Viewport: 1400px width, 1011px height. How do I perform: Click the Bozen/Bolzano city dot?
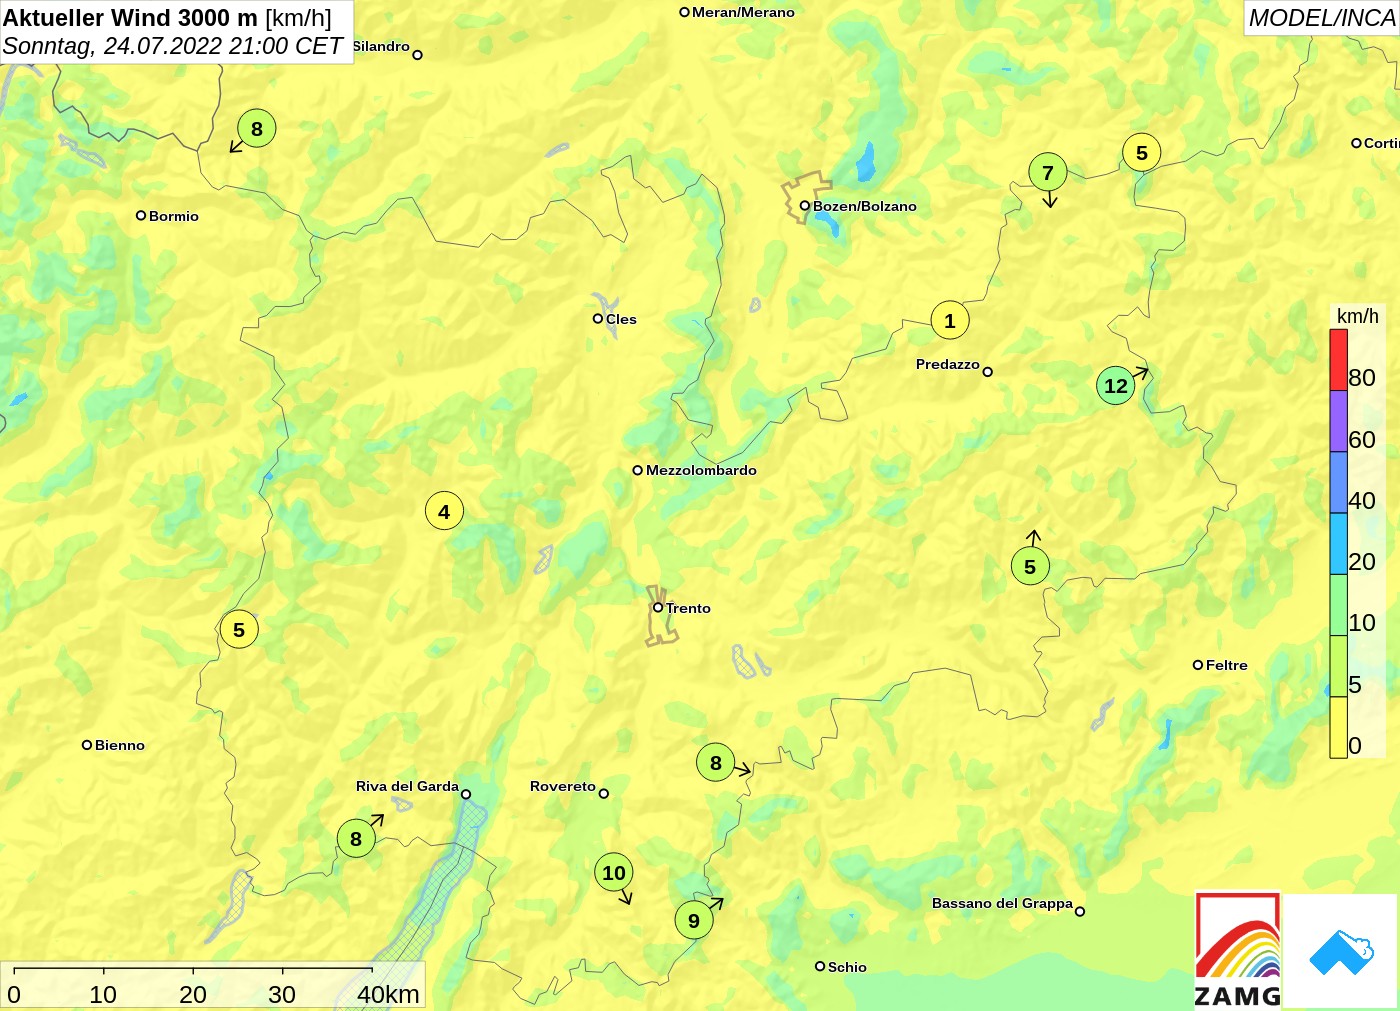pos(804,206)
